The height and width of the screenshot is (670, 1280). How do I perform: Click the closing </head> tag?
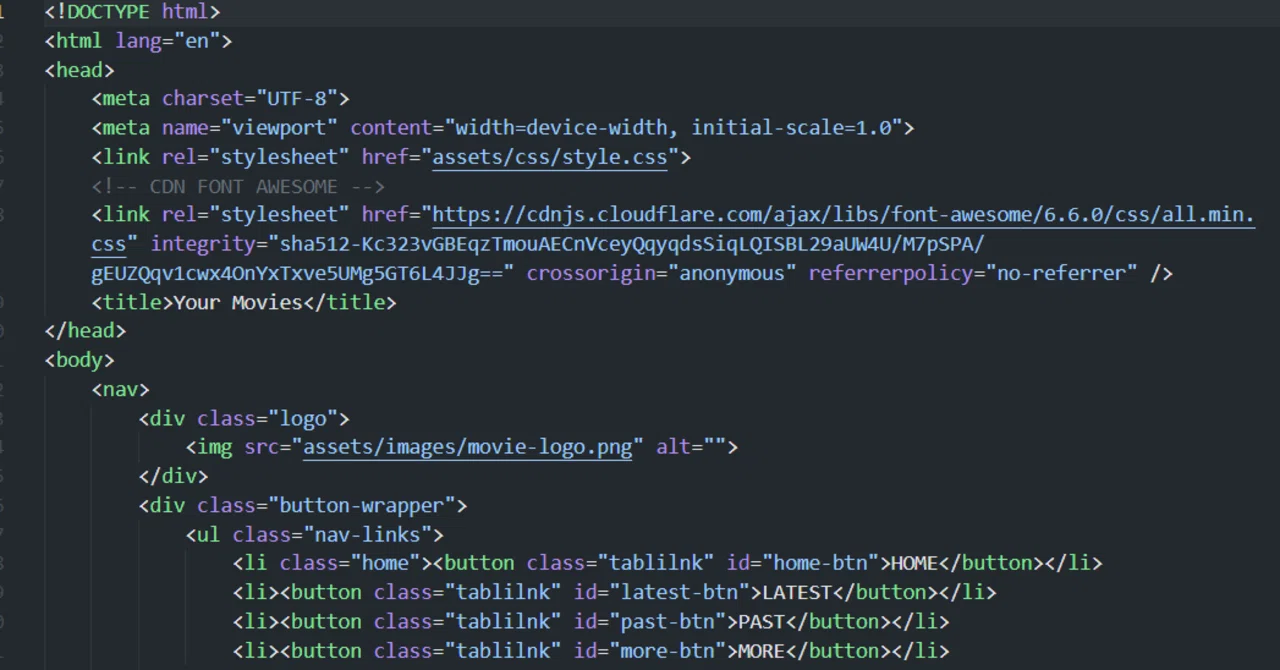pos(86,331)
